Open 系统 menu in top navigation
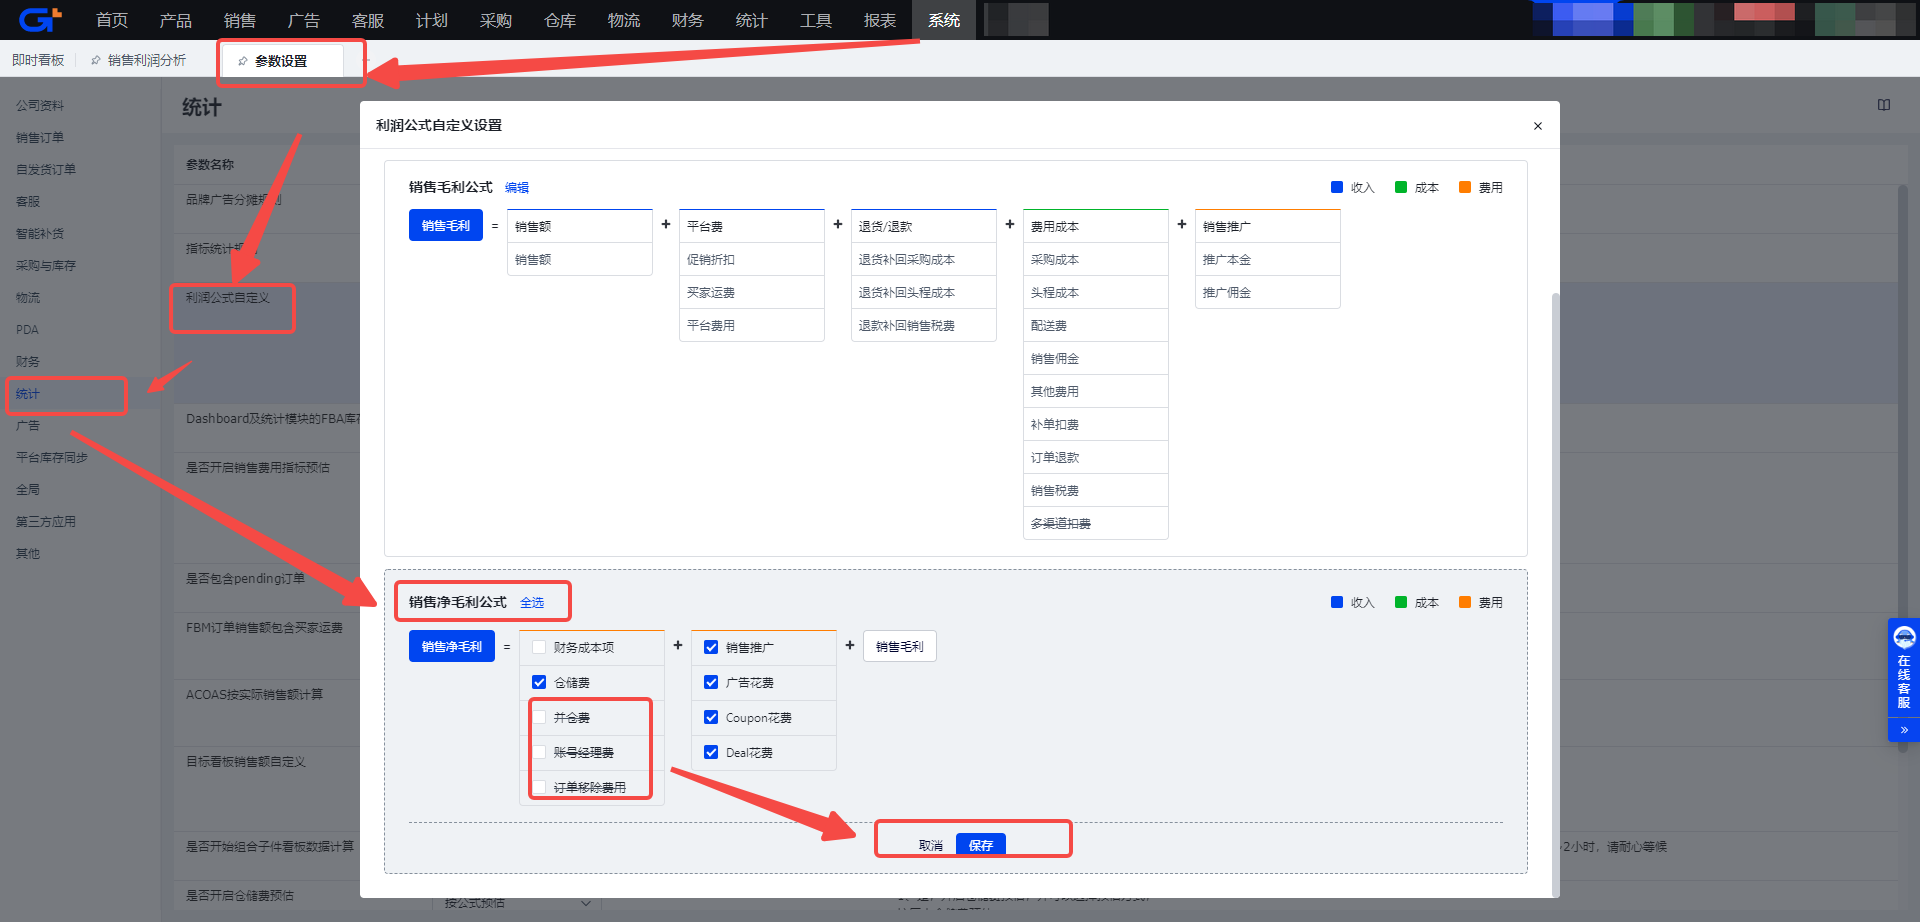Screen dimensions: 1920x922 point(944,20)
